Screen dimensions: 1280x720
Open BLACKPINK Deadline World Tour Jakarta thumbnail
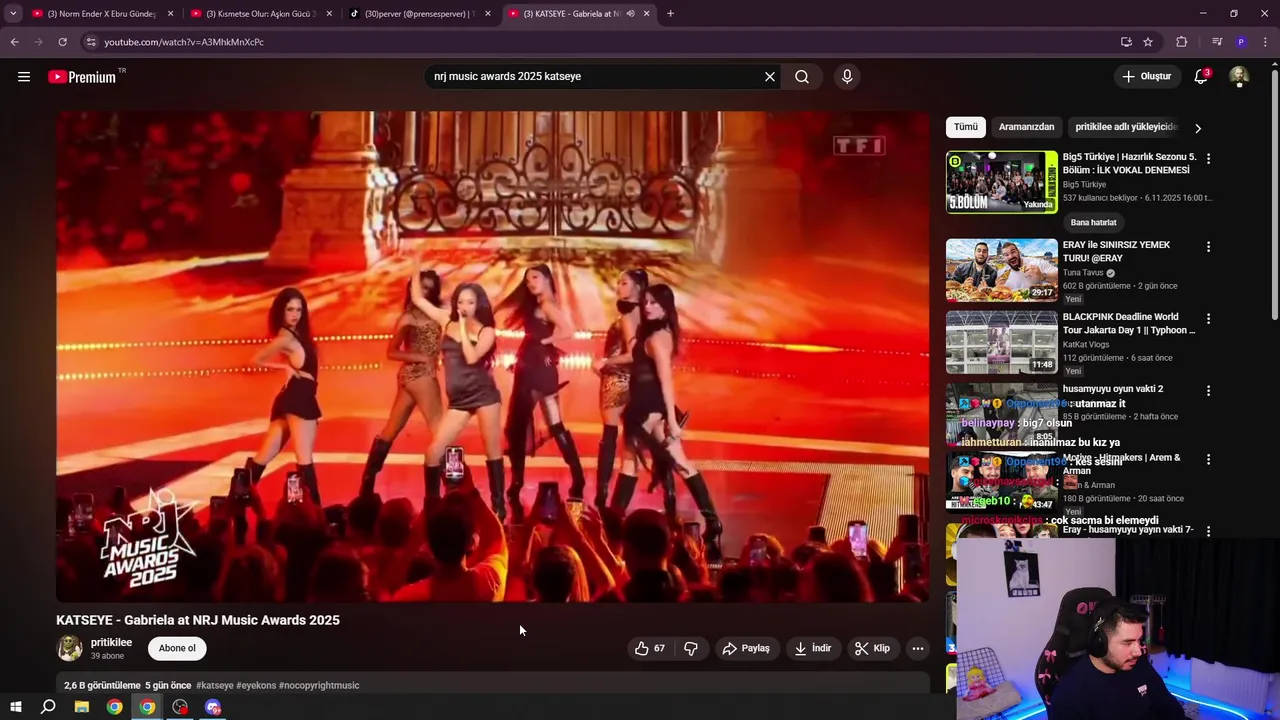(1001, 342)
